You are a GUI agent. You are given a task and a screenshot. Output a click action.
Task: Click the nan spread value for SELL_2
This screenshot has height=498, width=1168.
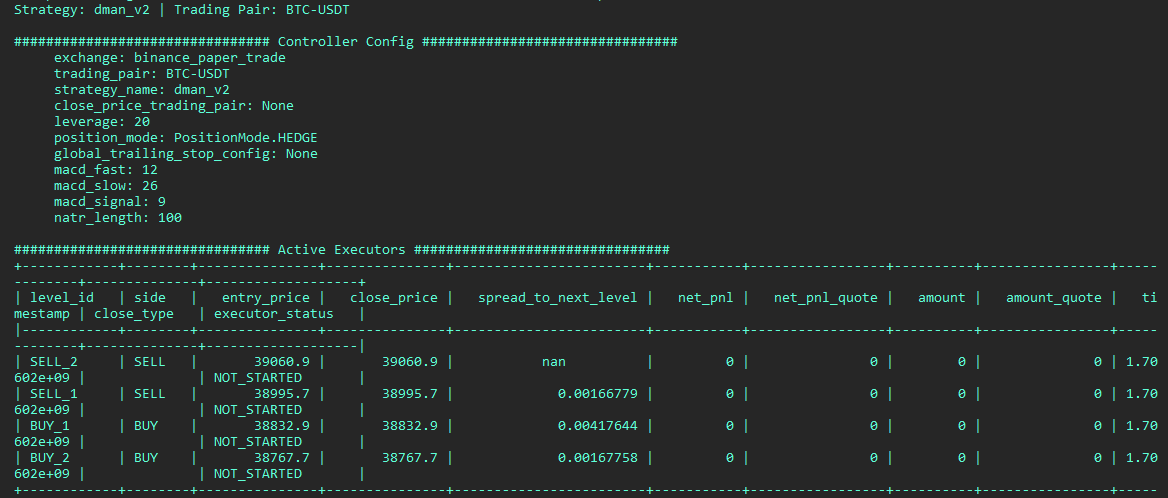click(553, 362)
